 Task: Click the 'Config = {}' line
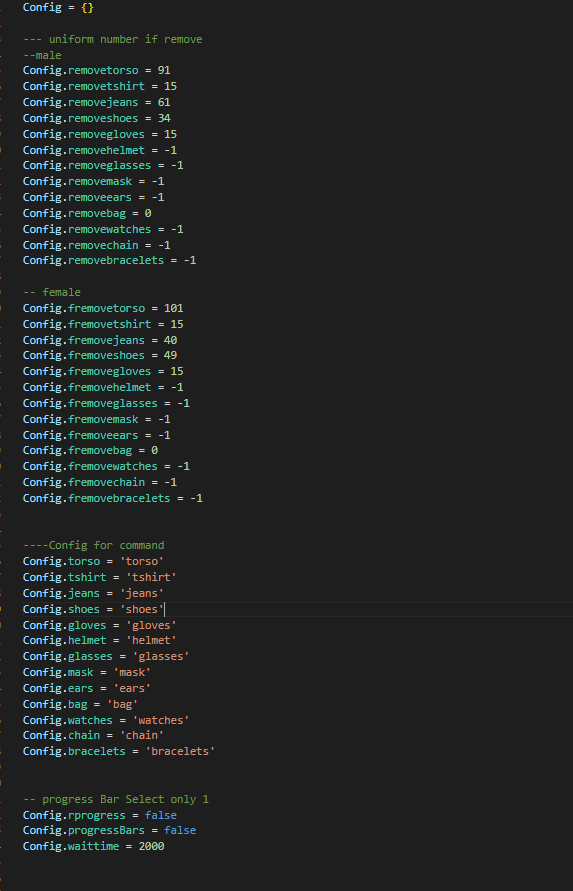tap(59, 8)
